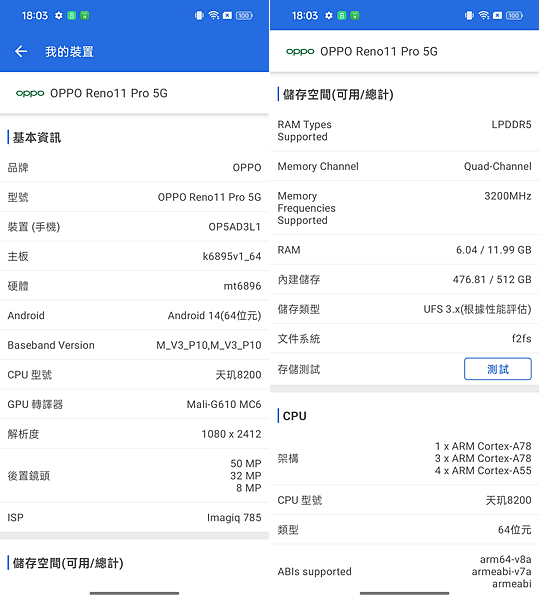539x600 pixels.
Task: Tap the 解析度 value 1080 x 2412
Action: click(x=231, y=434)
